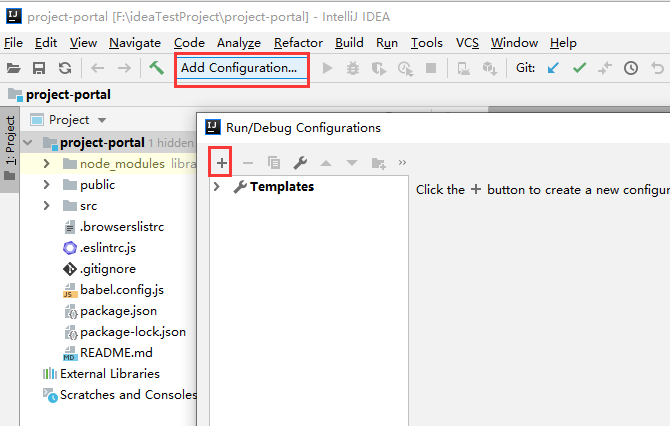Expand the node_modules folder

coord(47,164)
